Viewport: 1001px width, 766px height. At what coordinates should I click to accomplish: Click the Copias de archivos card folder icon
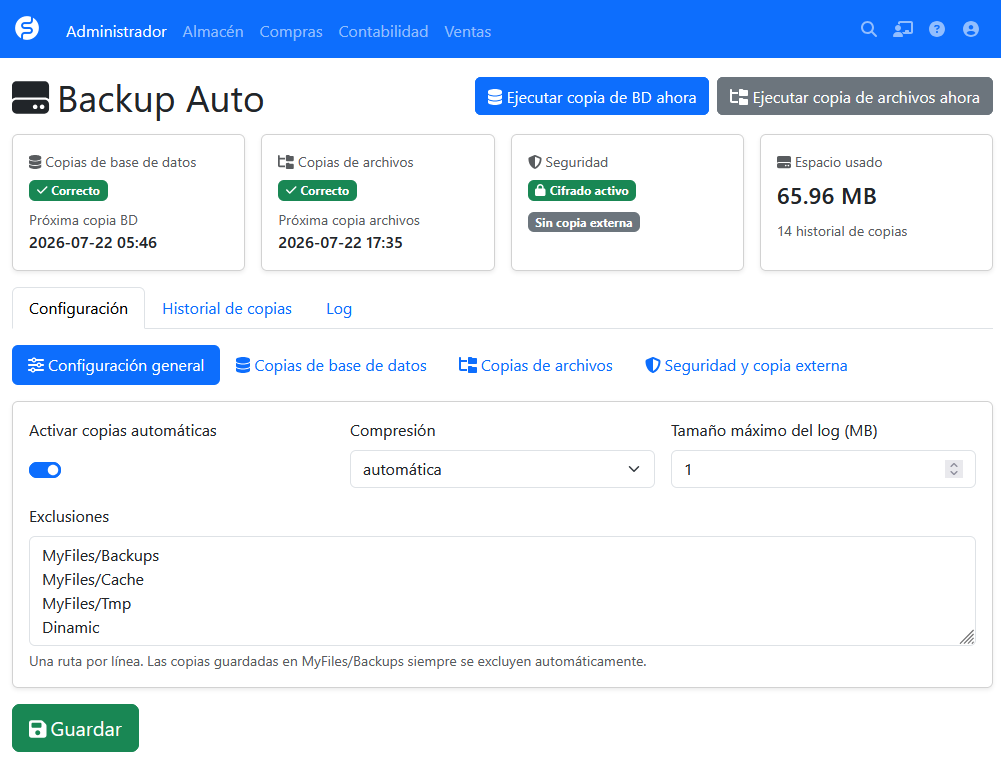(x=286, y=162)
